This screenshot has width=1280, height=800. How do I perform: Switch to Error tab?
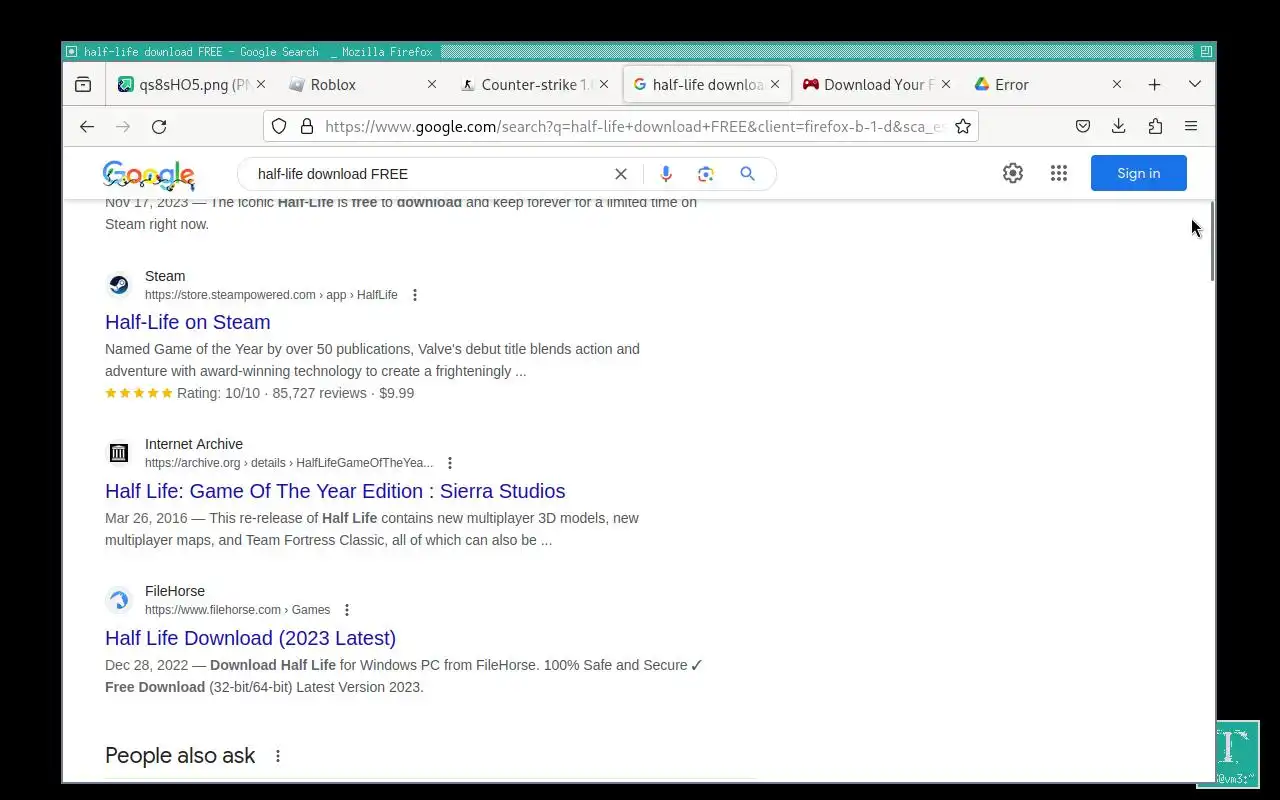(x=1048, y=85)
